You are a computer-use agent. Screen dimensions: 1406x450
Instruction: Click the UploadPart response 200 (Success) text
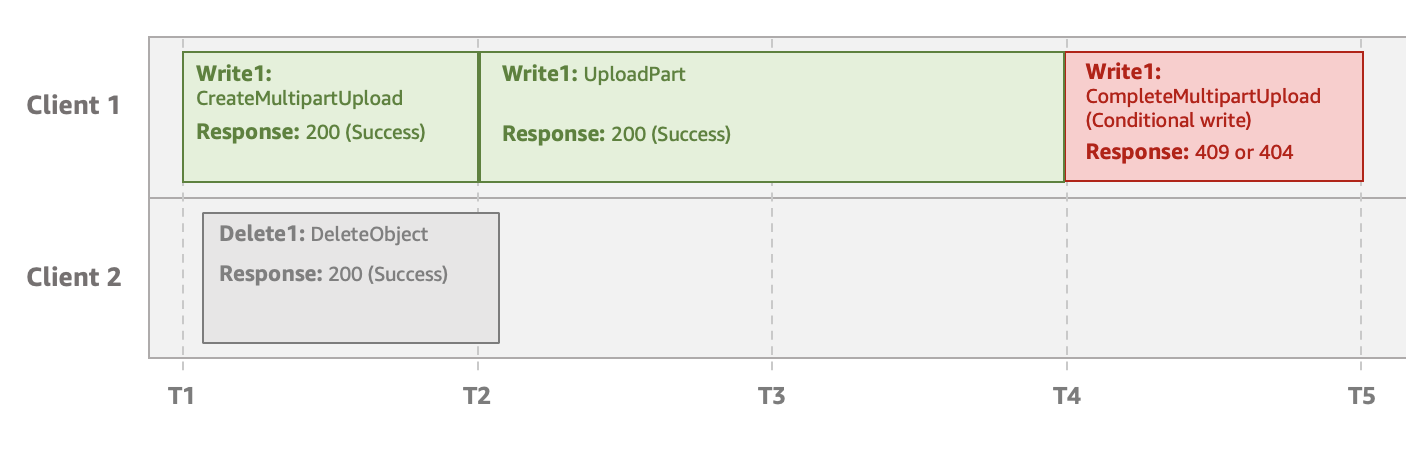pos(670,134)
